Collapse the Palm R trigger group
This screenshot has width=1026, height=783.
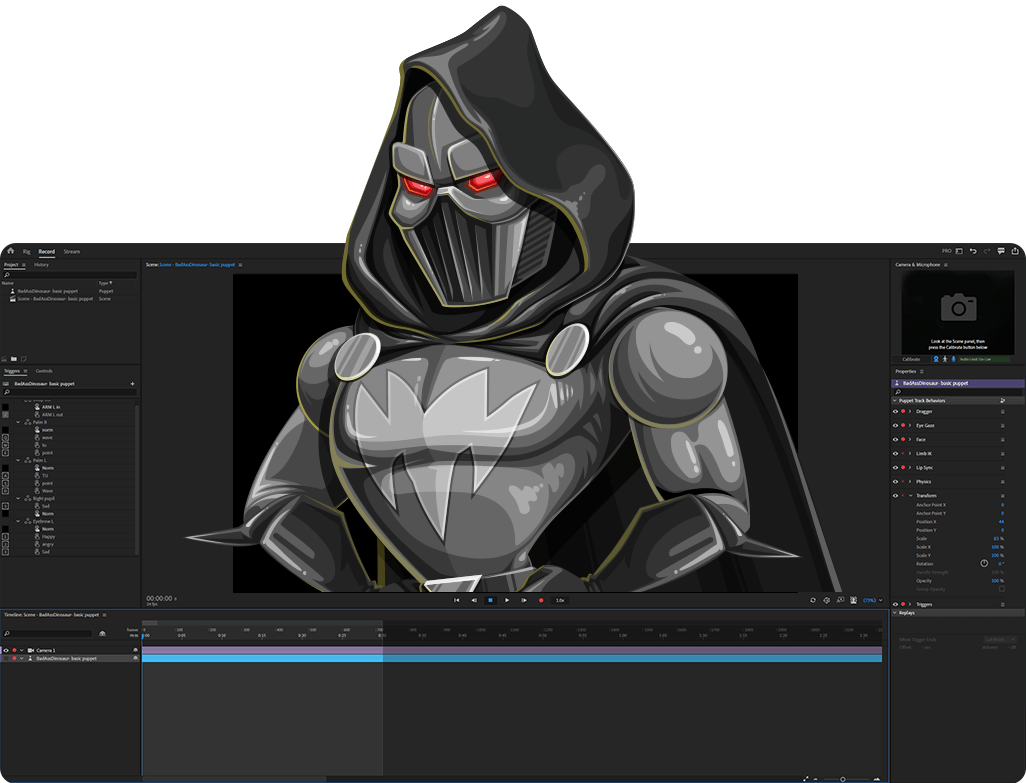(x=18, y=422)
